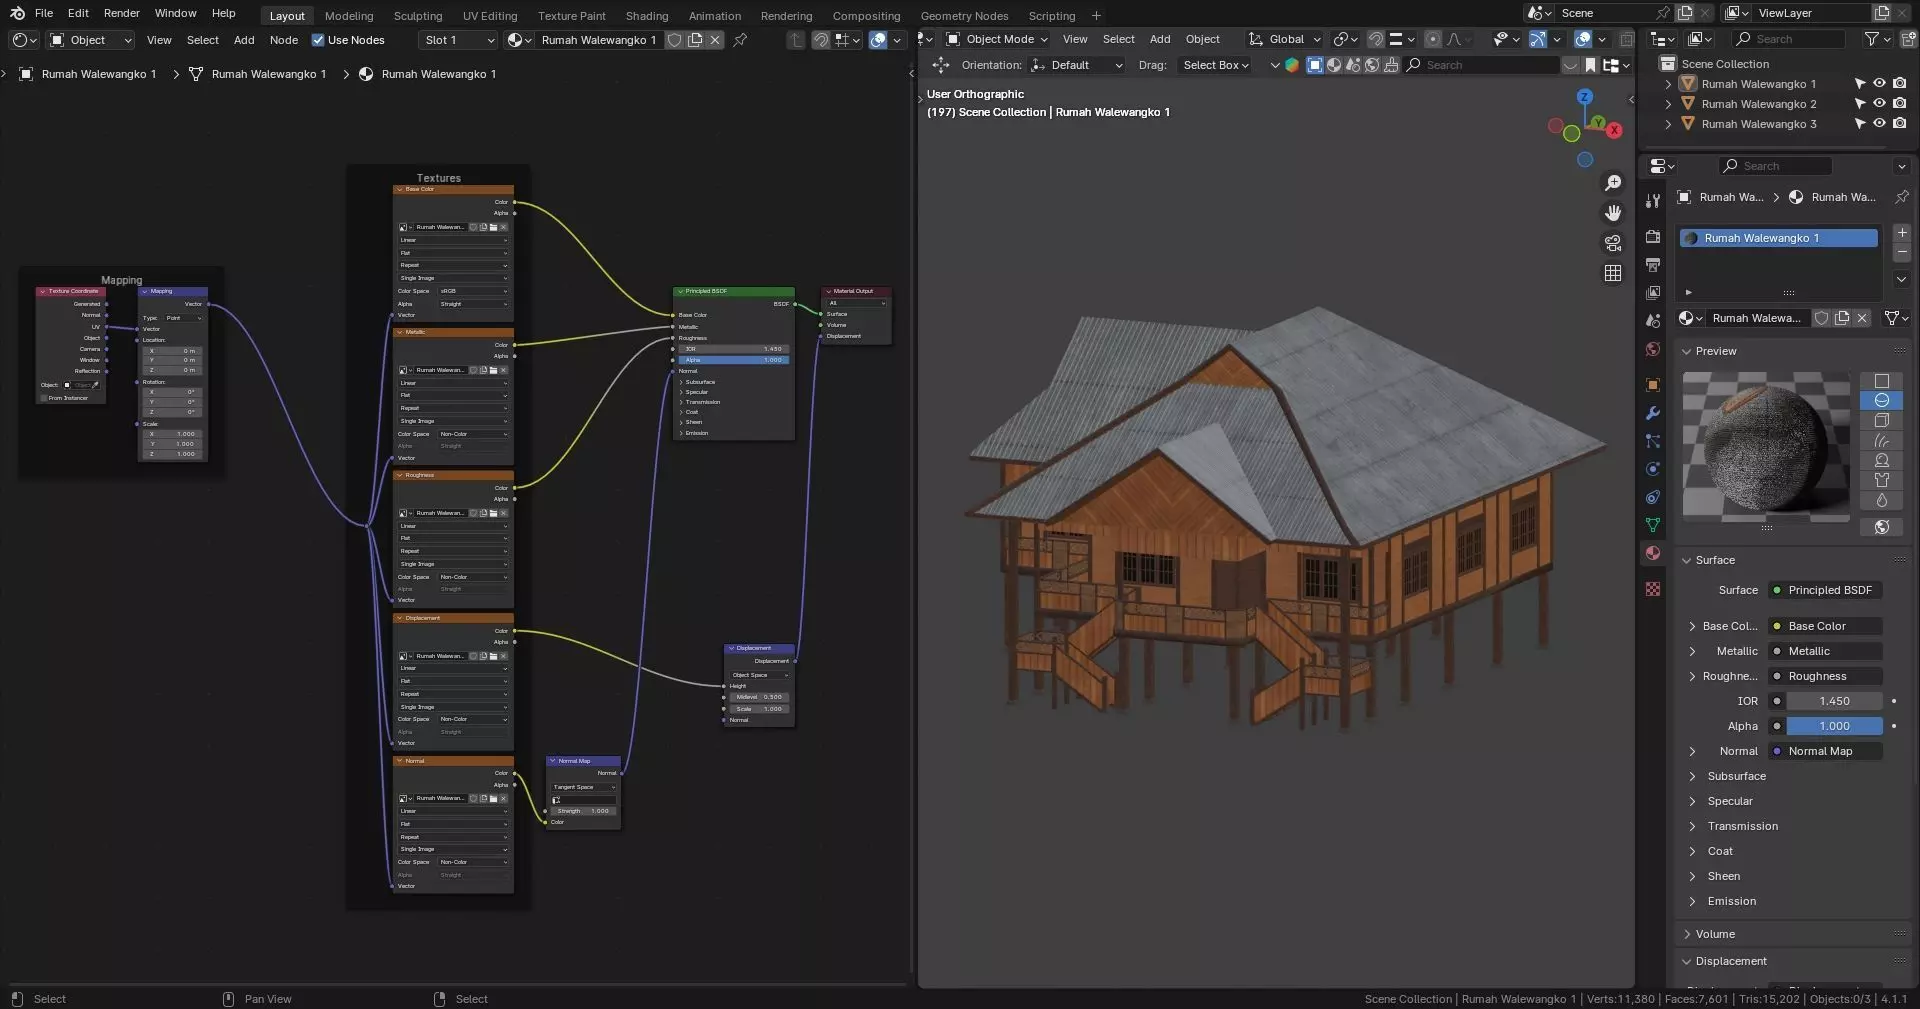Open the Render properties tab
This screenshot has width=1920, height=1009.
[x=1653, y=237]
